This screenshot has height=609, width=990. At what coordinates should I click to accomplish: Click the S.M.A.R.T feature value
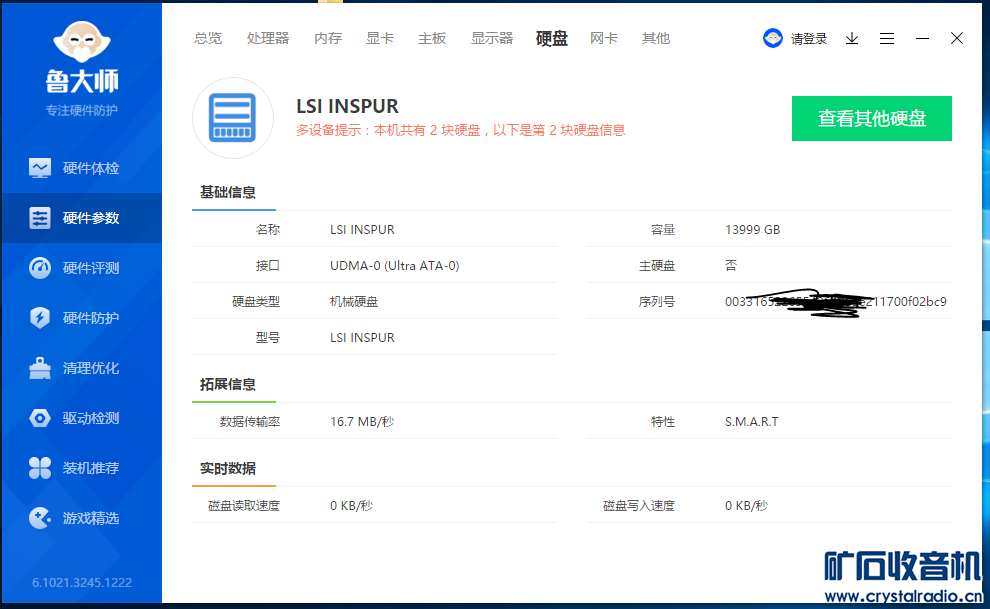click(x=751, y=422)
